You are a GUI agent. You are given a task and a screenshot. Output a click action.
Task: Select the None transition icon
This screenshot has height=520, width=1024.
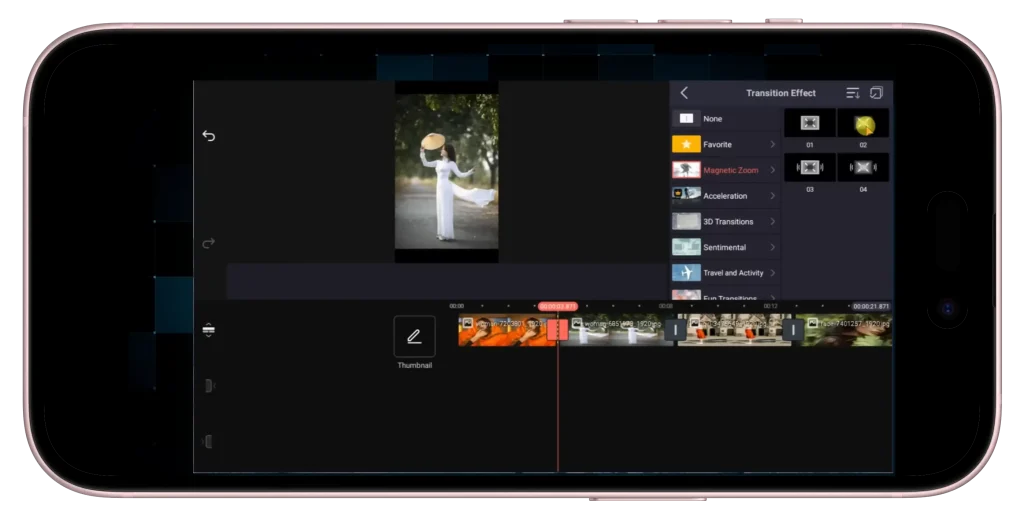click(686, 119)
